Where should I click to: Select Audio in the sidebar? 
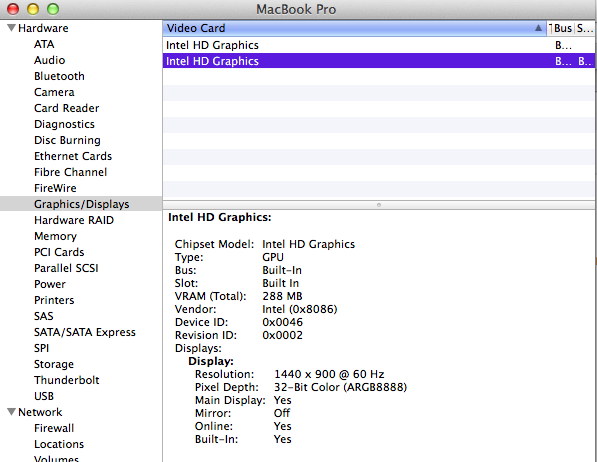(49, 60)
